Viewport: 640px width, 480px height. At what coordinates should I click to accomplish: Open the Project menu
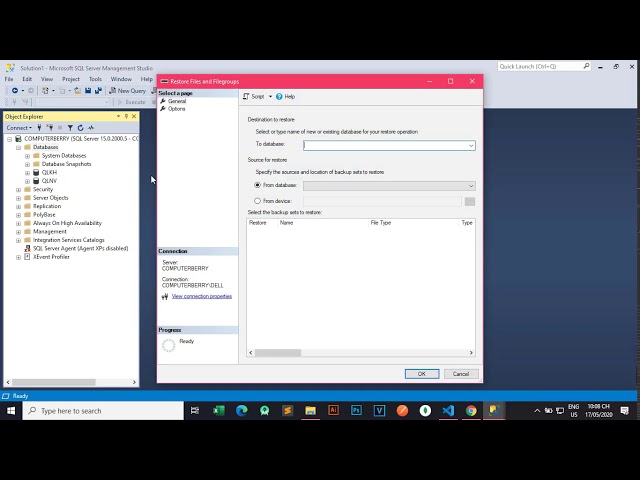(x=71, y=79)
